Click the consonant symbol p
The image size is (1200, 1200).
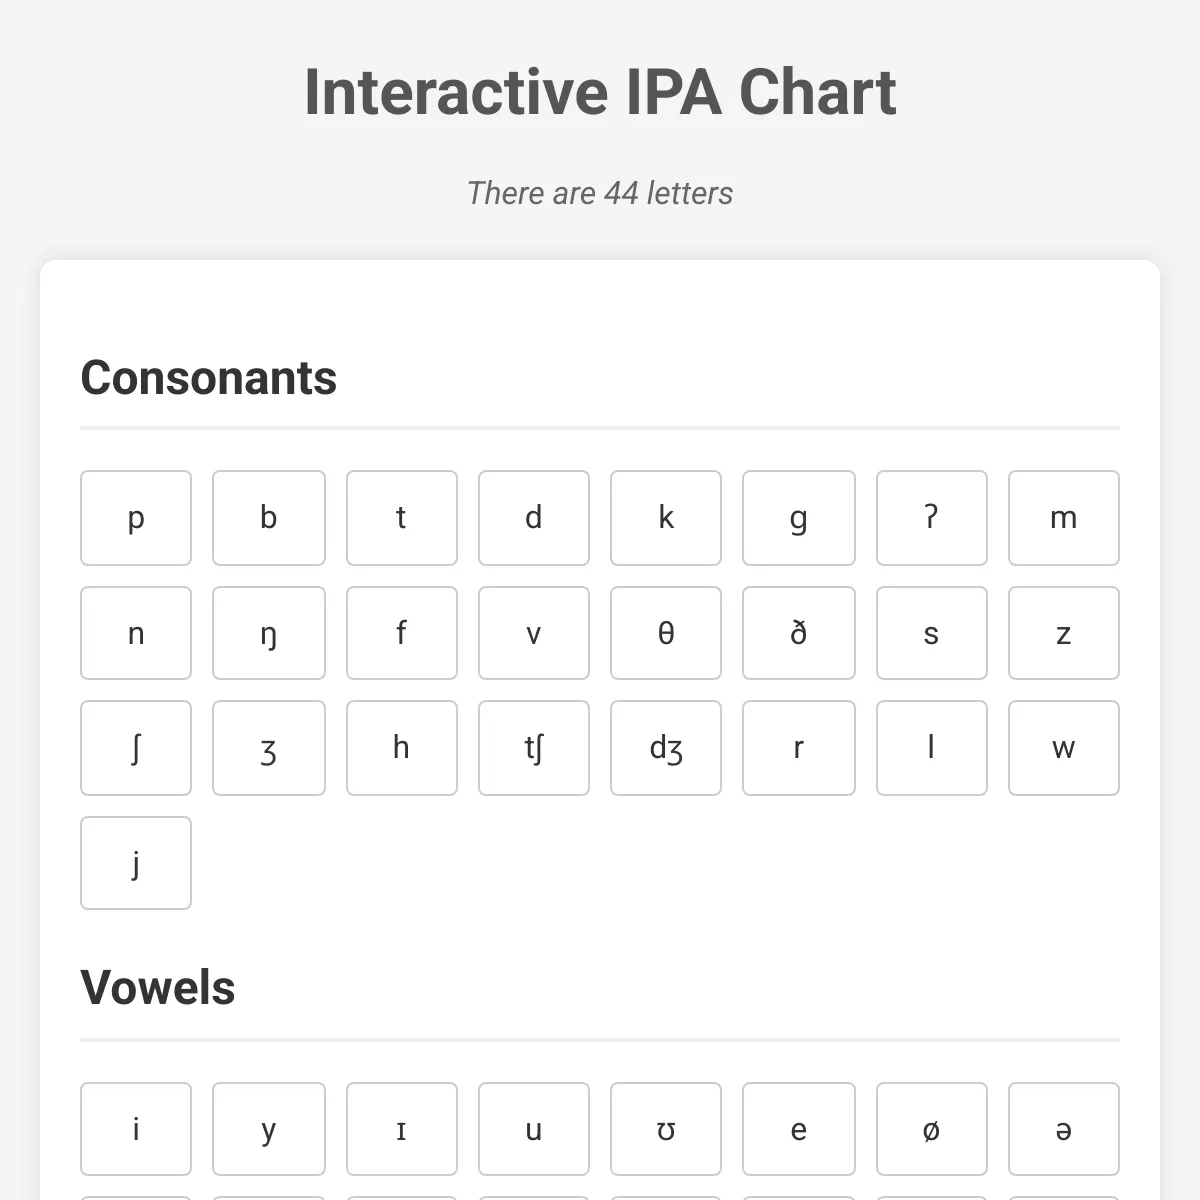[x=135, y=518]
